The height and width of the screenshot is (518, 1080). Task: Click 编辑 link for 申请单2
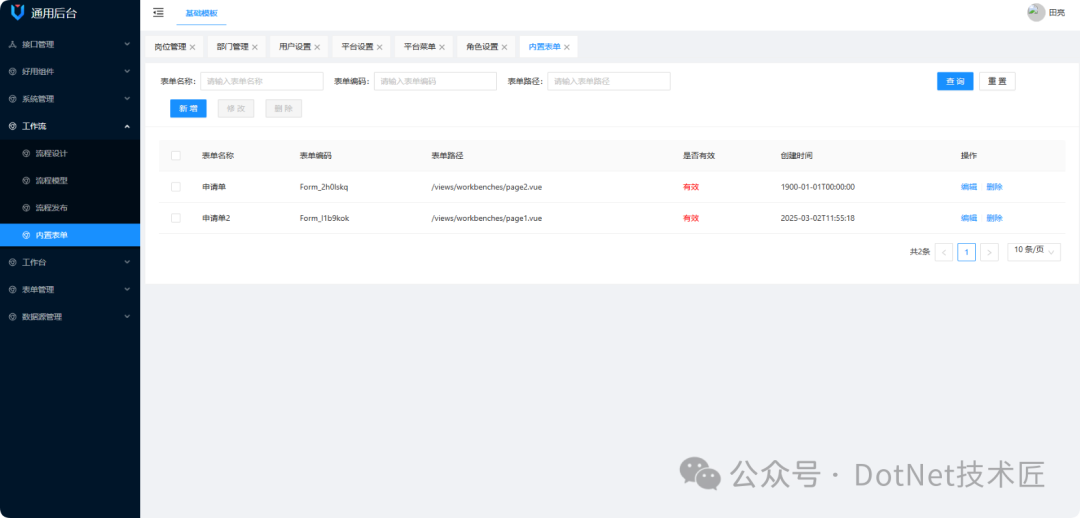968,218
